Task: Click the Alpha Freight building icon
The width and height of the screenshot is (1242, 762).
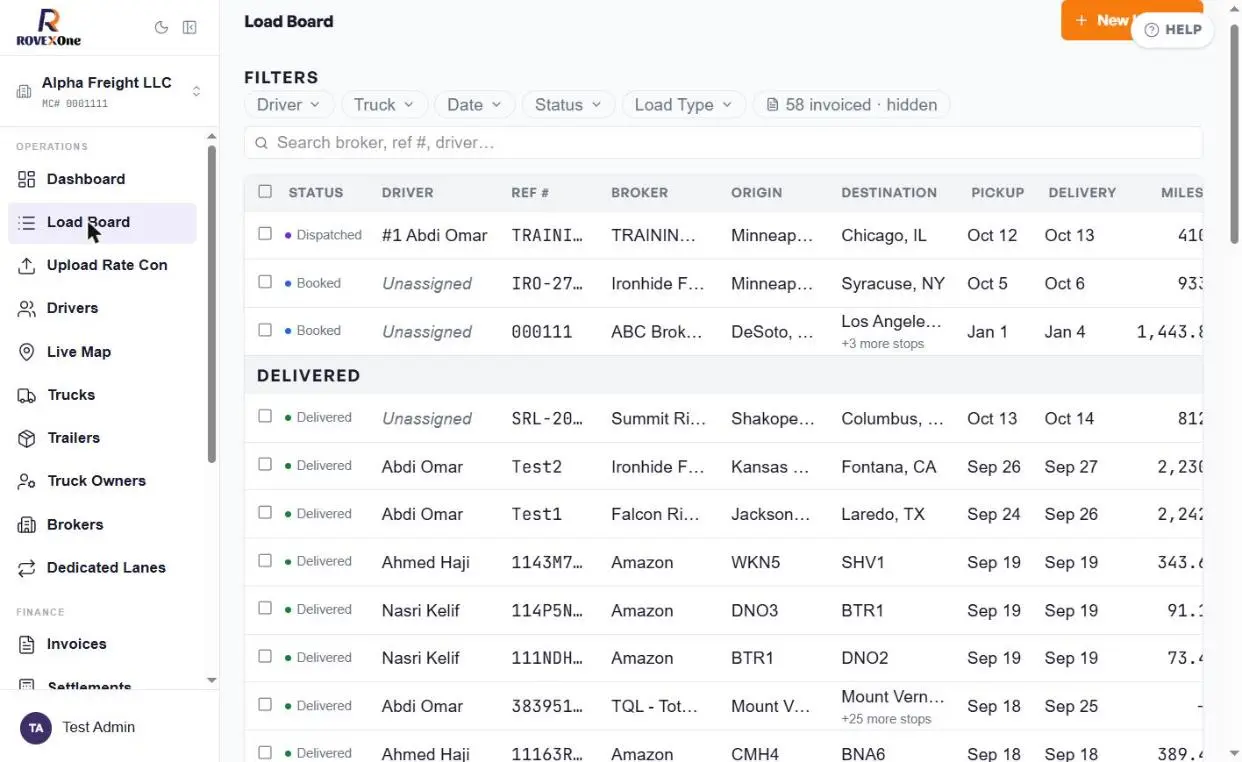Action: (x=24, y=92)
